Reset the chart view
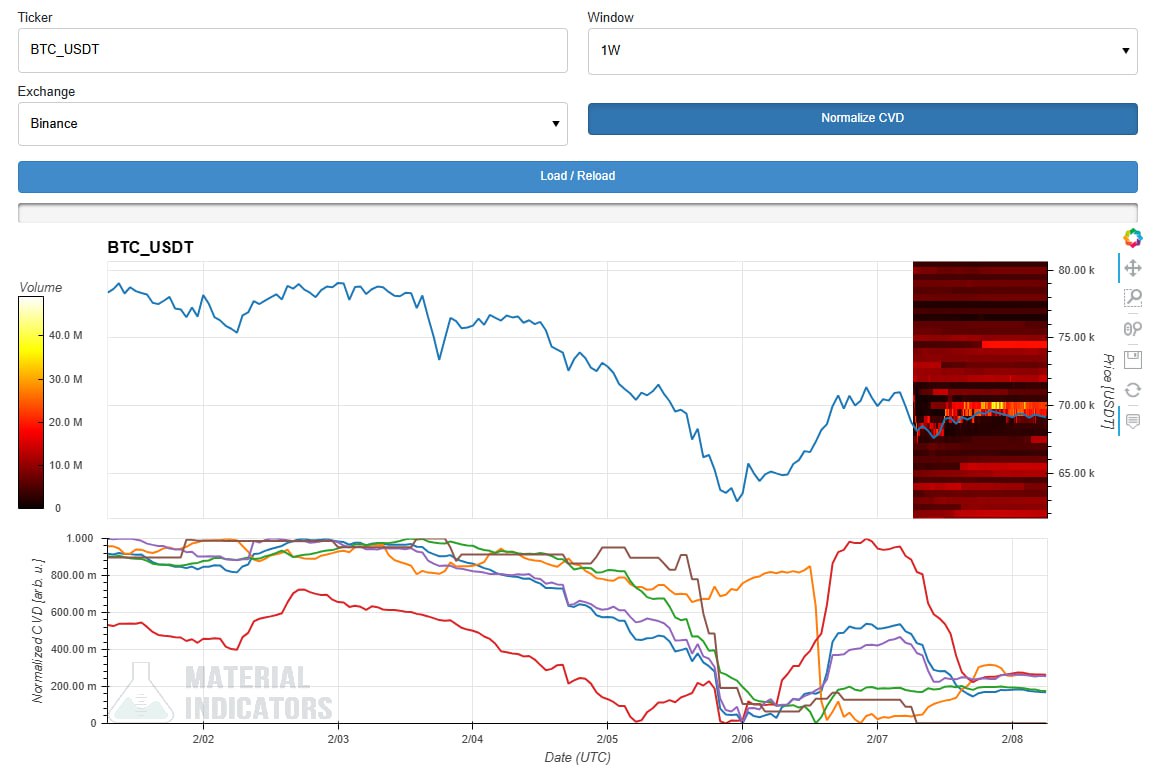The height and width of the screenshot is (776, 1156). click(x=1132, y=390)
